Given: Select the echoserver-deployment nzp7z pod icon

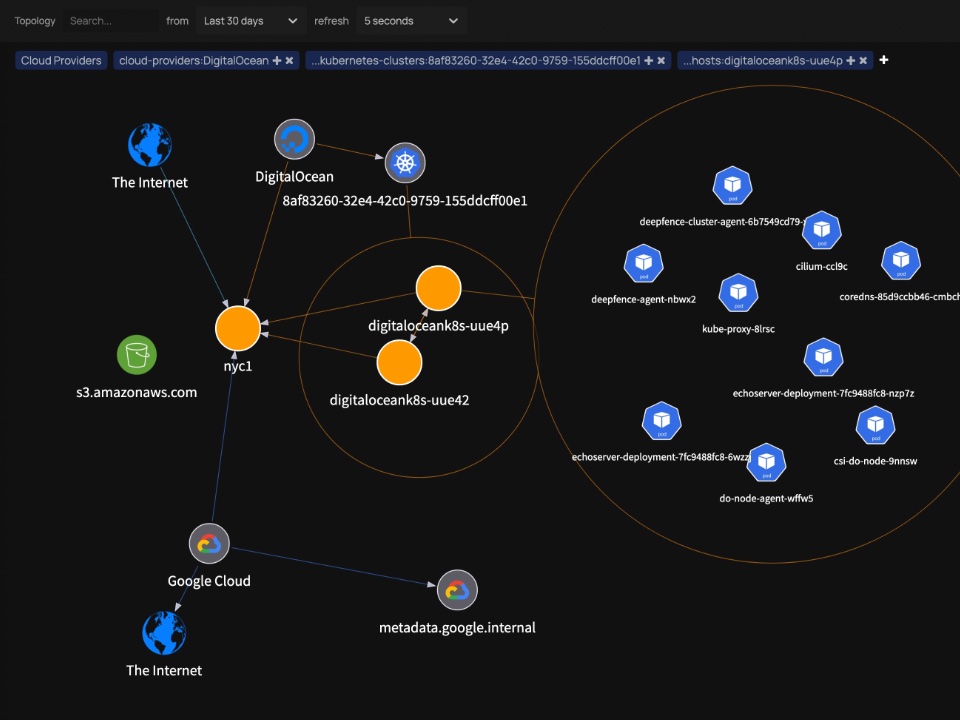Looking at the screenshot, I should [823, 357].
